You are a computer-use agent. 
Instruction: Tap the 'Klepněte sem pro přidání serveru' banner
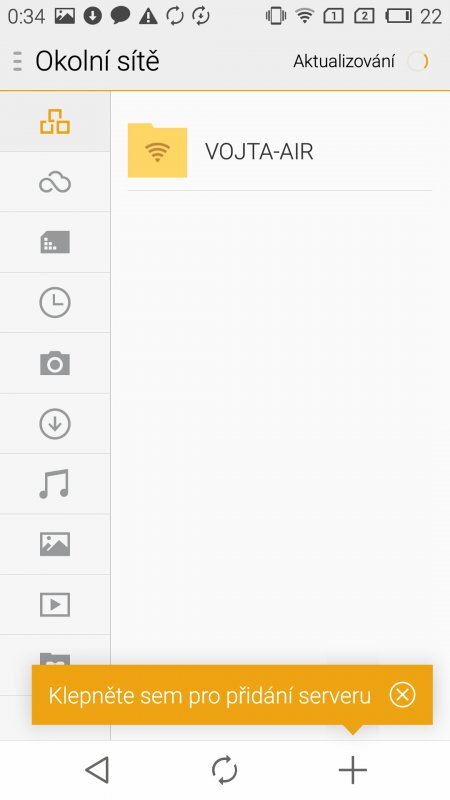(209, 696)
